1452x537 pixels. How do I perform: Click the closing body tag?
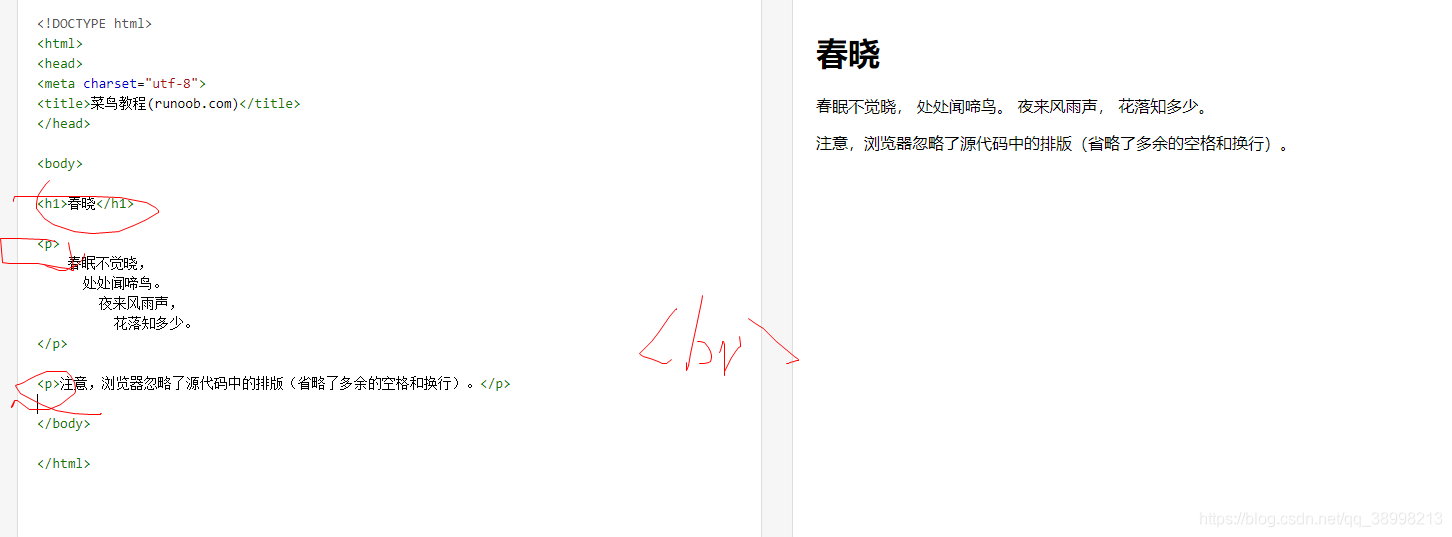click(x=64, y=423)
